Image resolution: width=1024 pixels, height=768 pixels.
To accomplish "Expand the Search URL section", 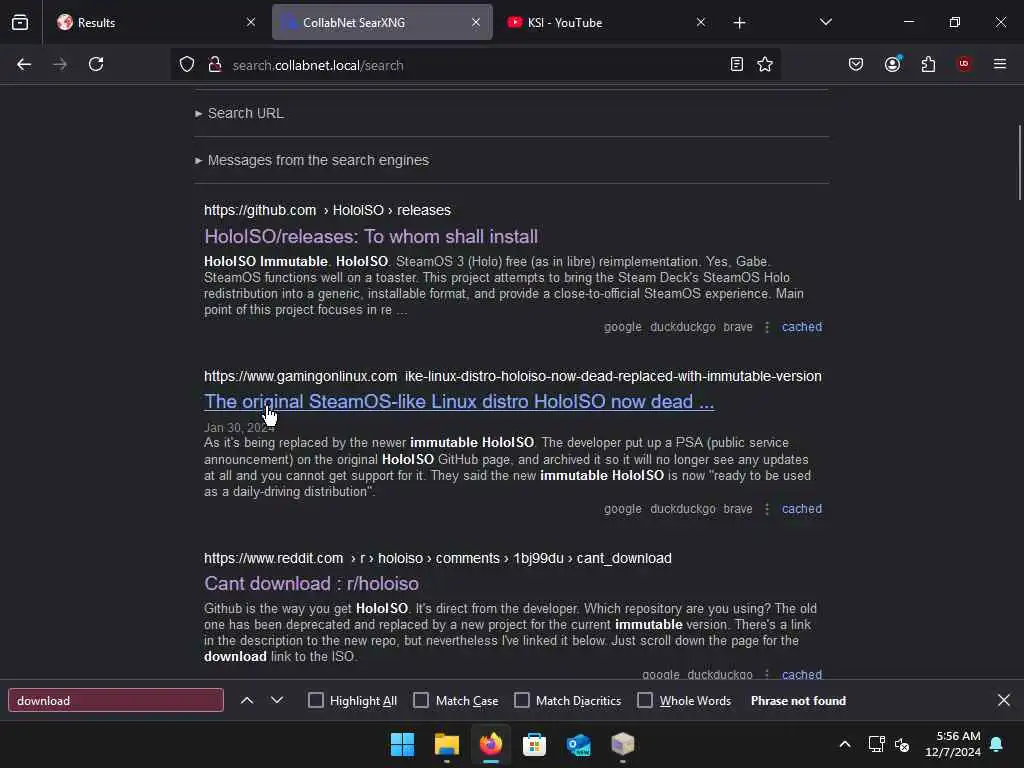I will (x=239, y=113).
